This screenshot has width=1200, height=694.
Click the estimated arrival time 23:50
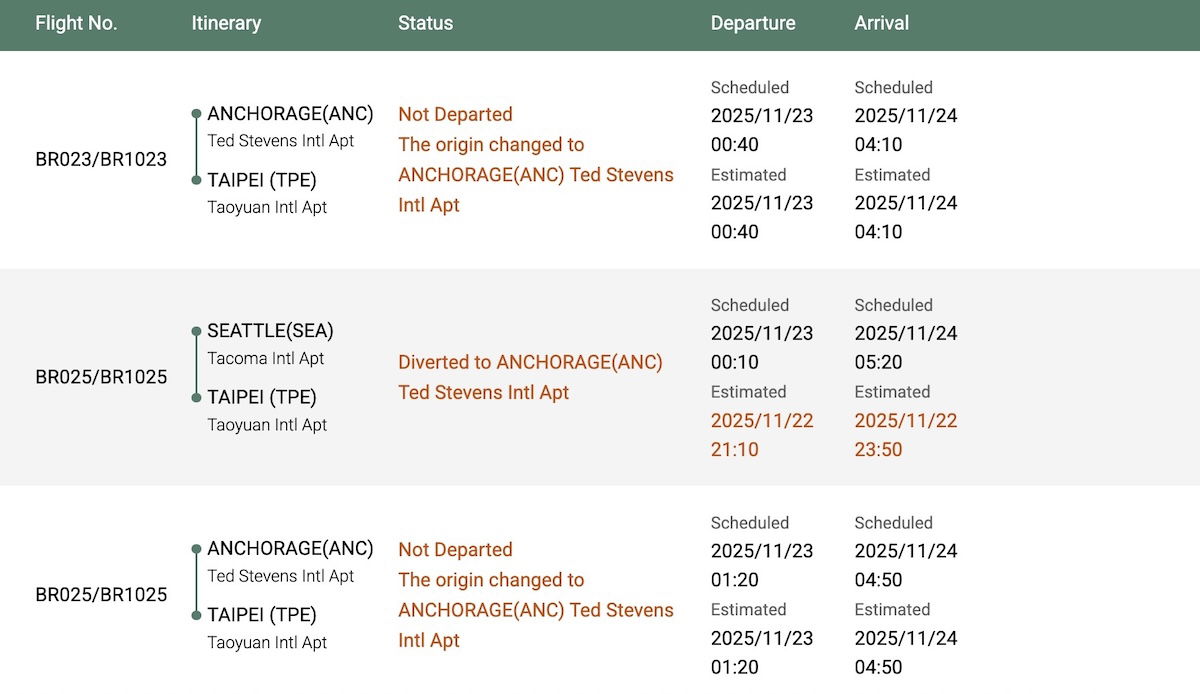tap(879, 450)
